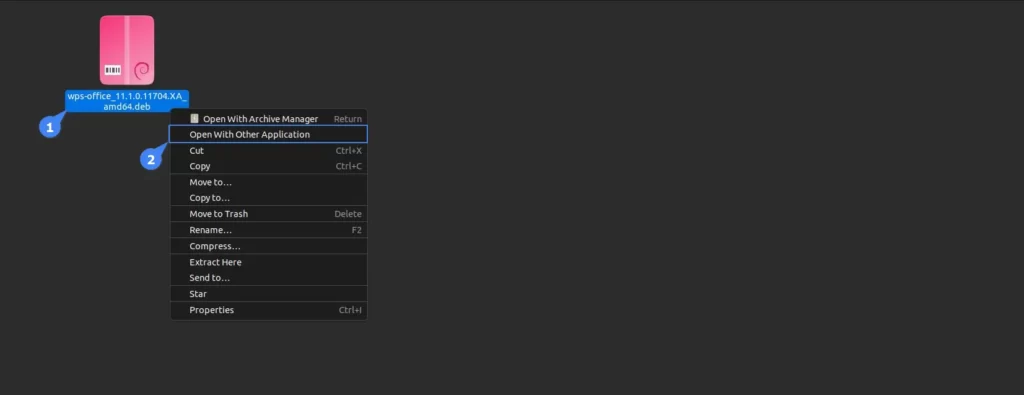Select Move to Trash
1024x395 pixels.
pyautogui.click(x=268, y=214)
